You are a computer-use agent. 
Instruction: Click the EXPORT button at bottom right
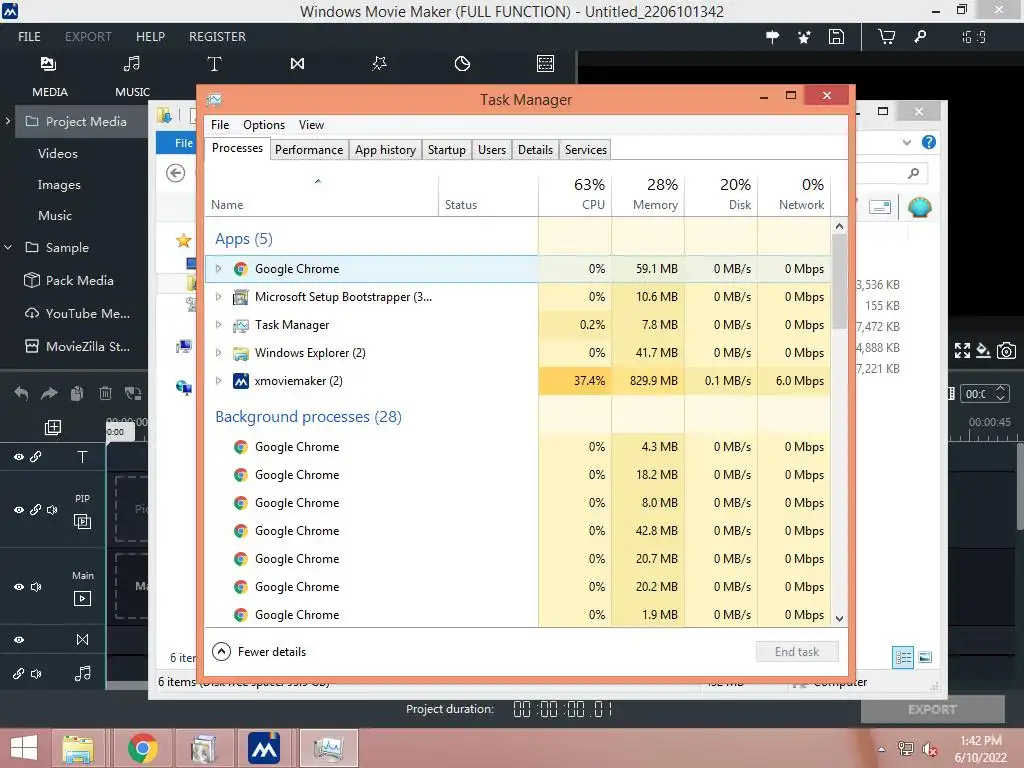tap(932, 709)
